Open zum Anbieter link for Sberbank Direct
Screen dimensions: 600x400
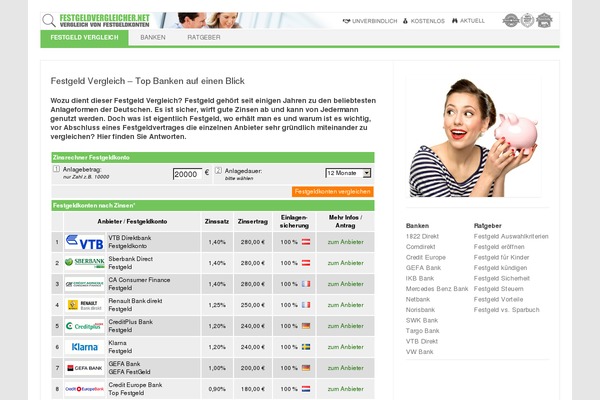click(346, 263)
